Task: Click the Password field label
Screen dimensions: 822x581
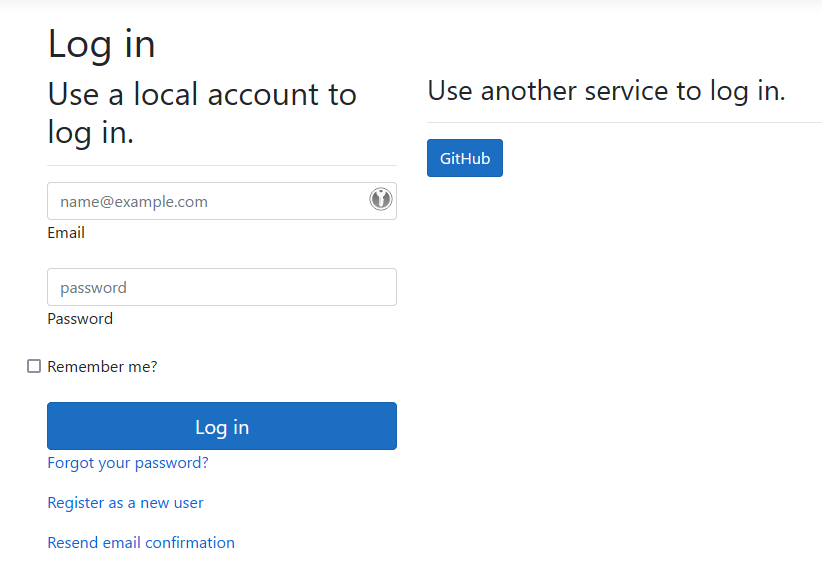Action: click(80, 318)
